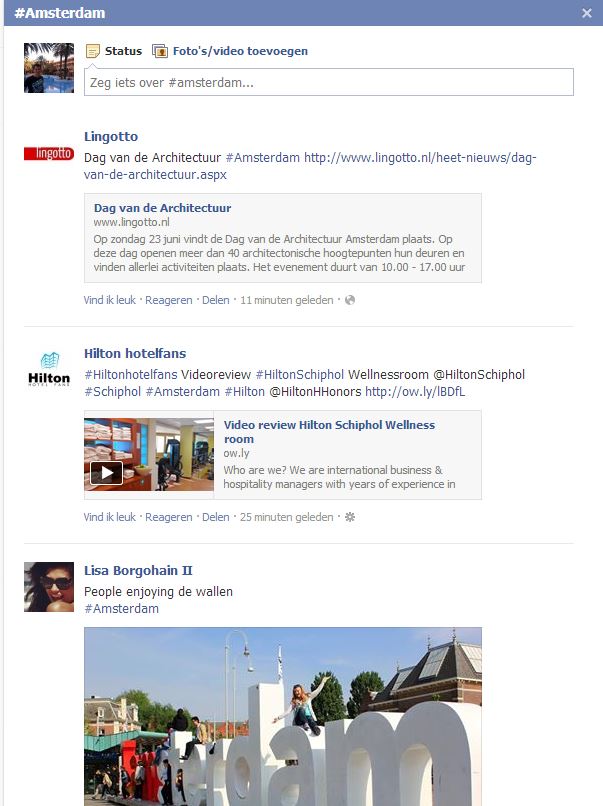Click Reageren on the Hilton hotelfans post
Screen dimensions: 603x806
[x=169, y=517]
